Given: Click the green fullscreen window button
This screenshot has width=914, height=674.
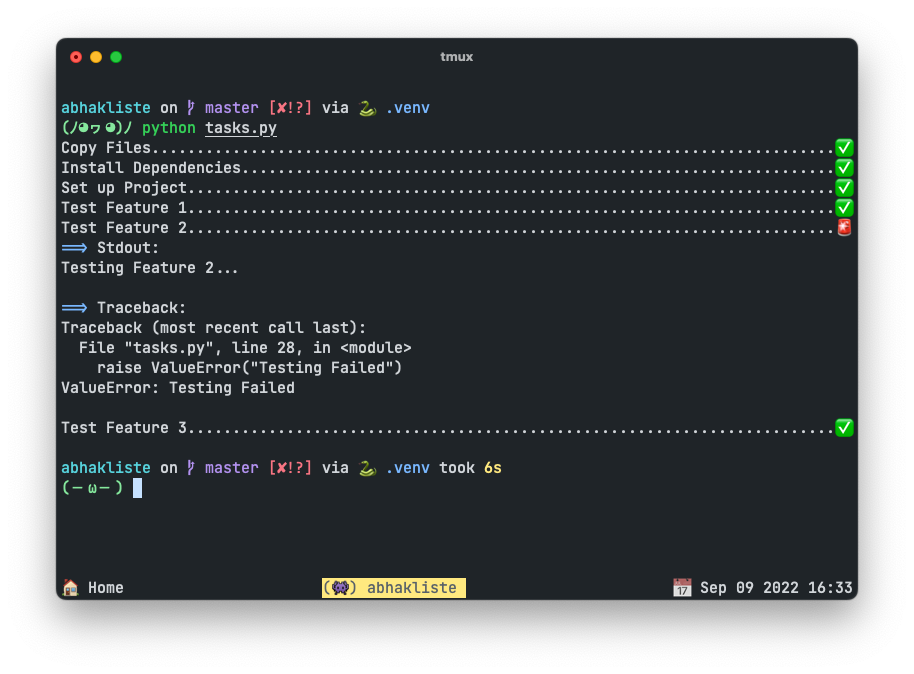Looking at the screenshot, I should tap(116, 57).
